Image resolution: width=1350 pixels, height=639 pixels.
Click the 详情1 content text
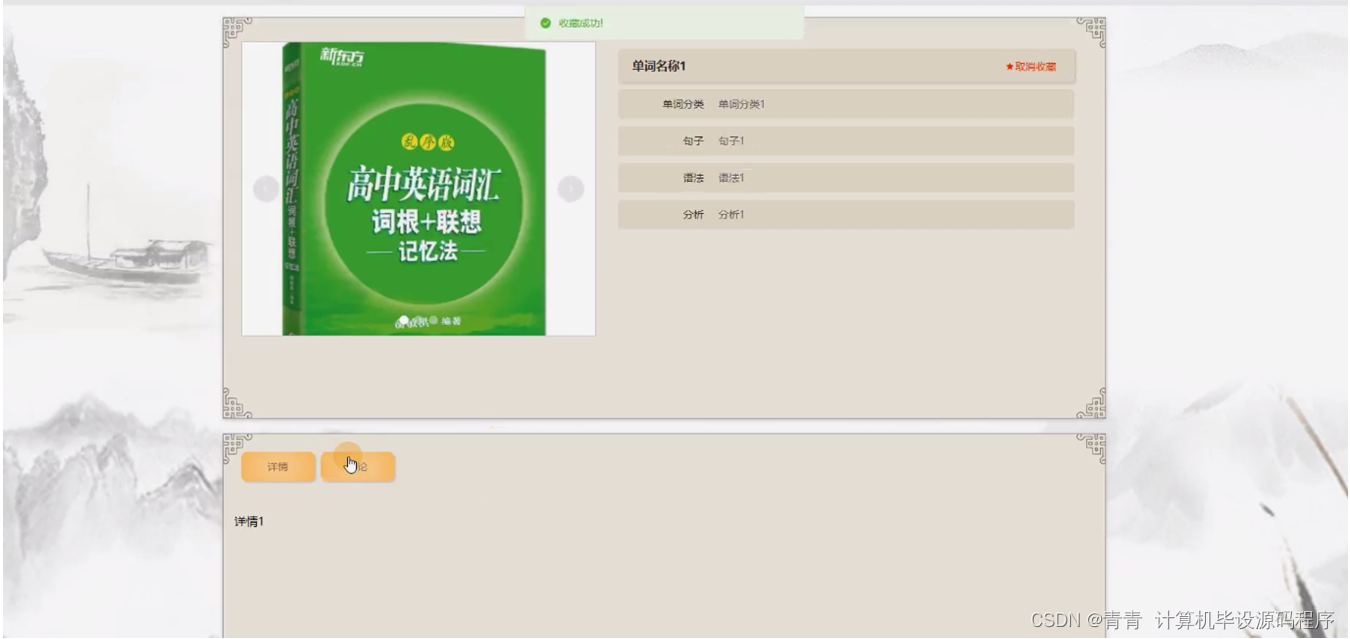tap(249, 522)
